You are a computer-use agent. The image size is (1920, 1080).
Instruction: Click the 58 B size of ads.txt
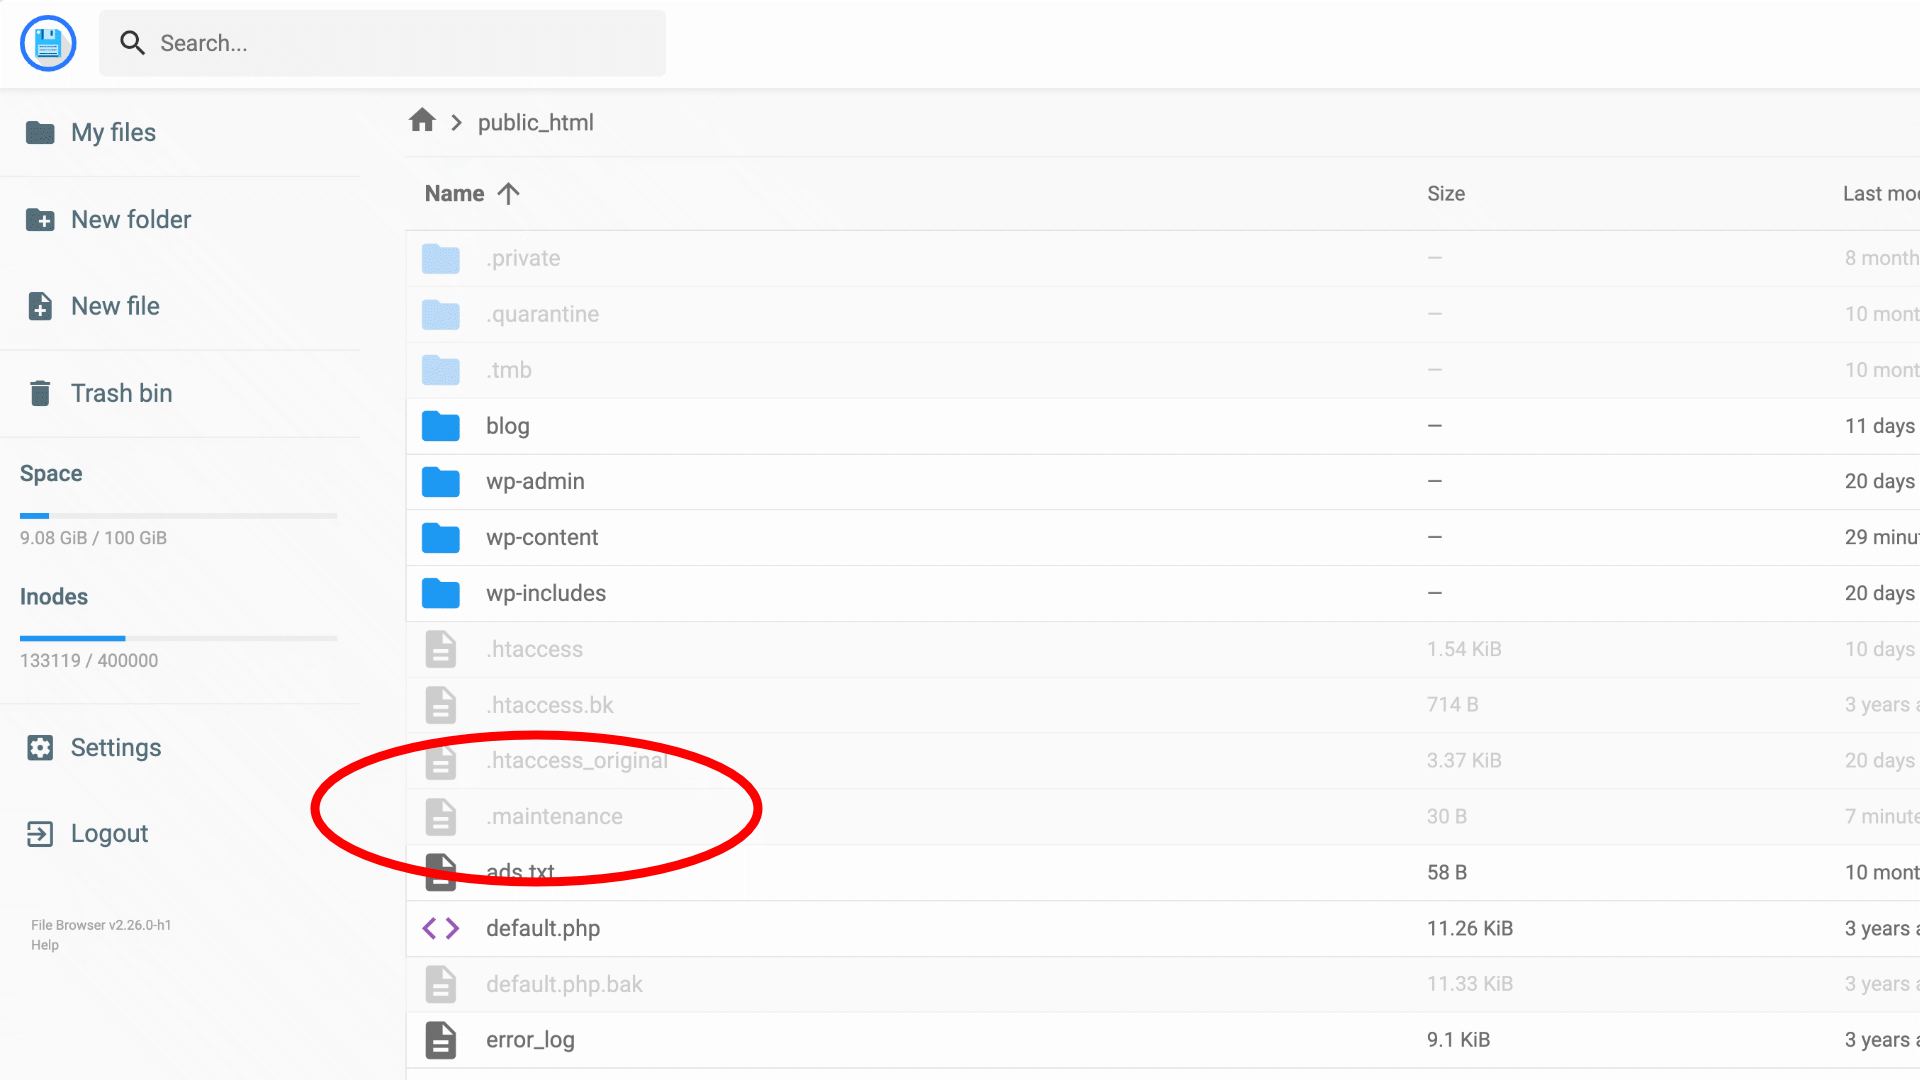(1447, 872)
